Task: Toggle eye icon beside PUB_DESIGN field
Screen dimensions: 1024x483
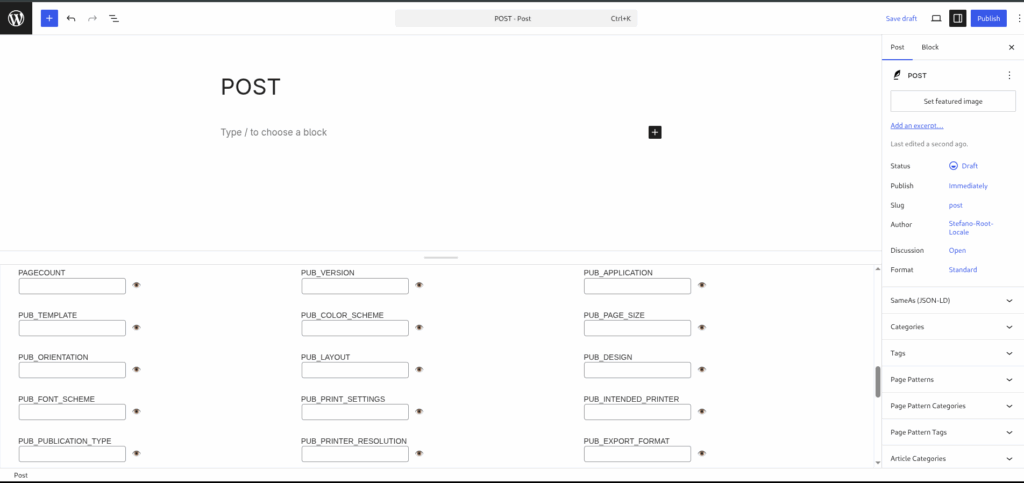Action: pos(702,369)
